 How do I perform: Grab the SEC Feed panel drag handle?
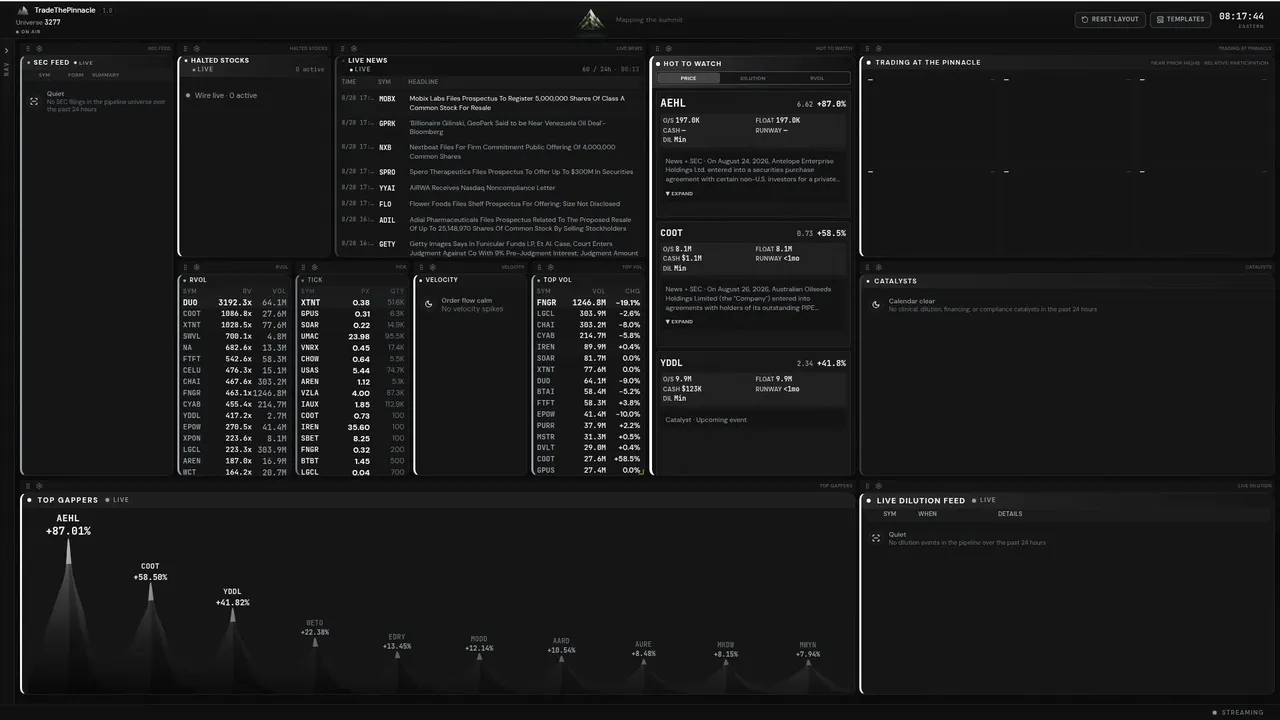click(x=26, y=48)
